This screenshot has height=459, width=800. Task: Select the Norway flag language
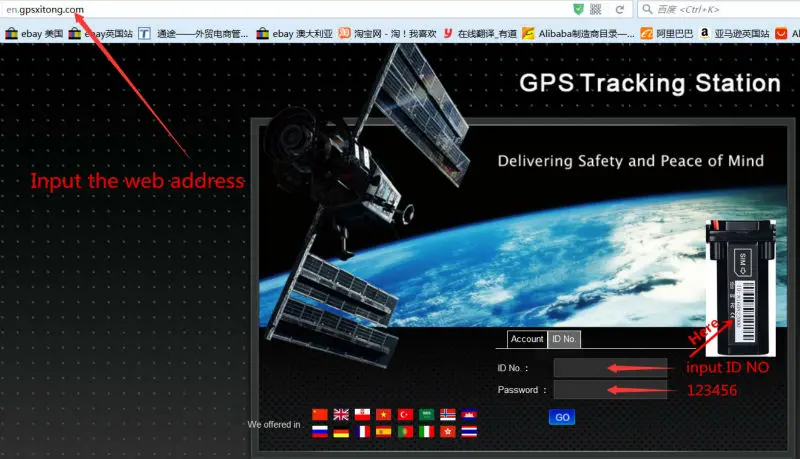tap(447, 414)
